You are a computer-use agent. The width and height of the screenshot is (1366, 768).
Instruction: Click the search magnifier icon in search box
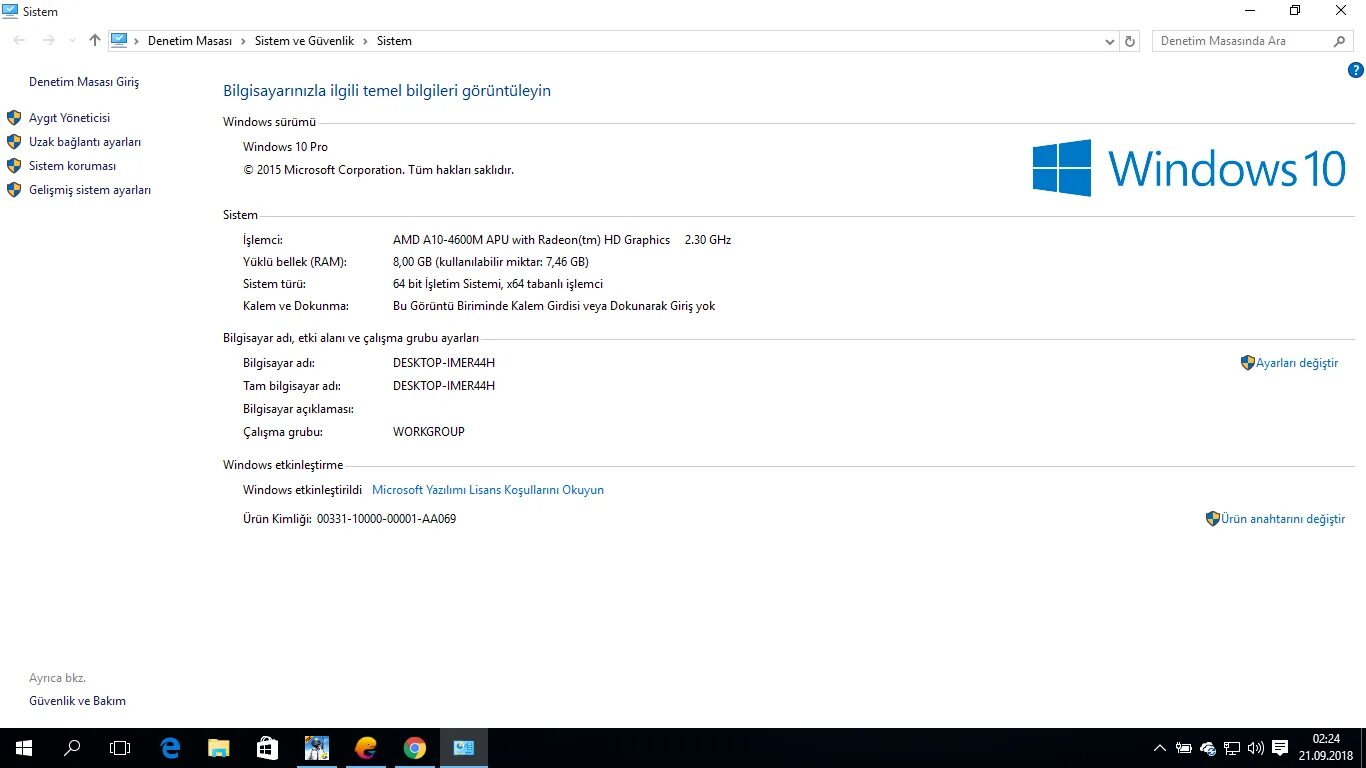(x=1340, y=41)
